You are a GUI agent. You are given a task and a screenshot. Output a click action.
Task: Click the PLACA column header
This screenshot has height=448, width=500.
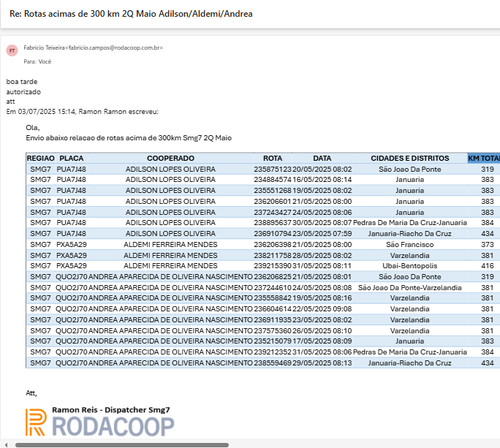[71, 158]
